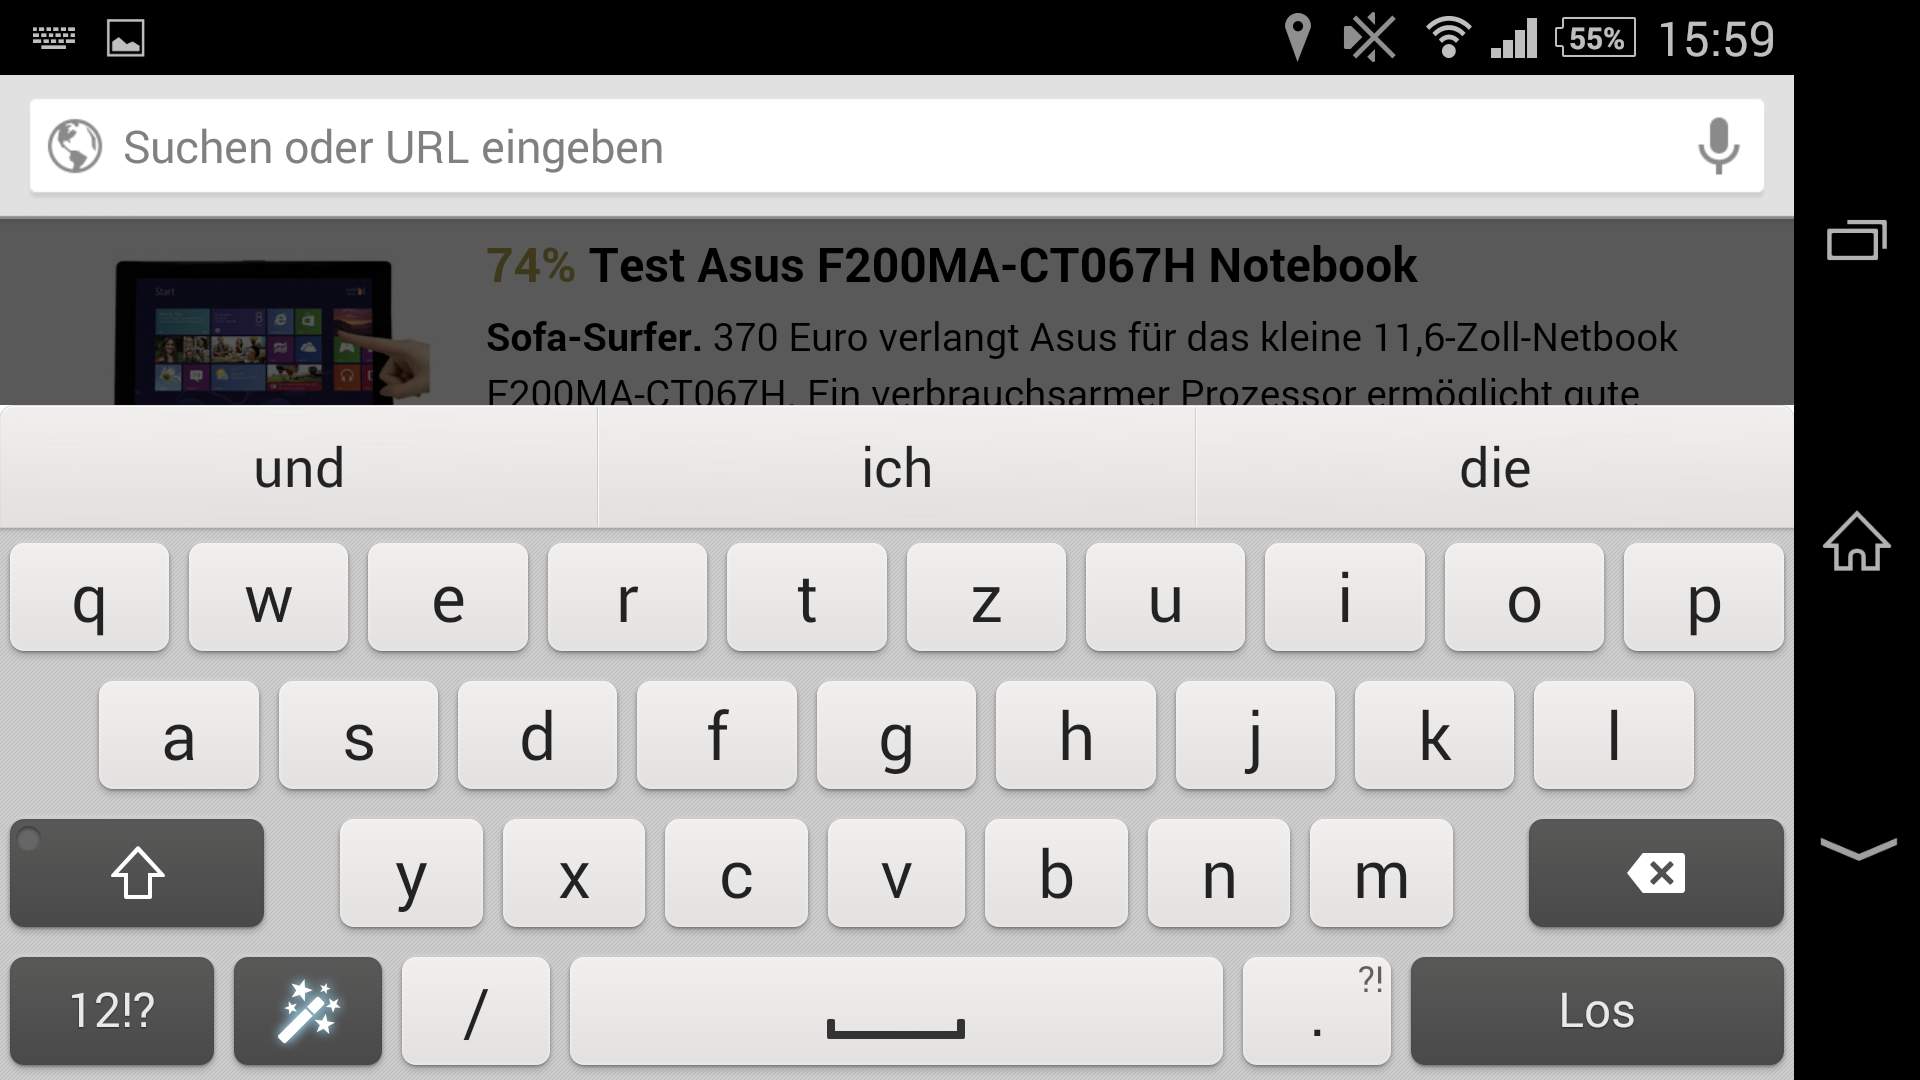Open magic wand keyboard settings key
The height and width of the screenshot is (1080, 1920).
coord(308,1011)
